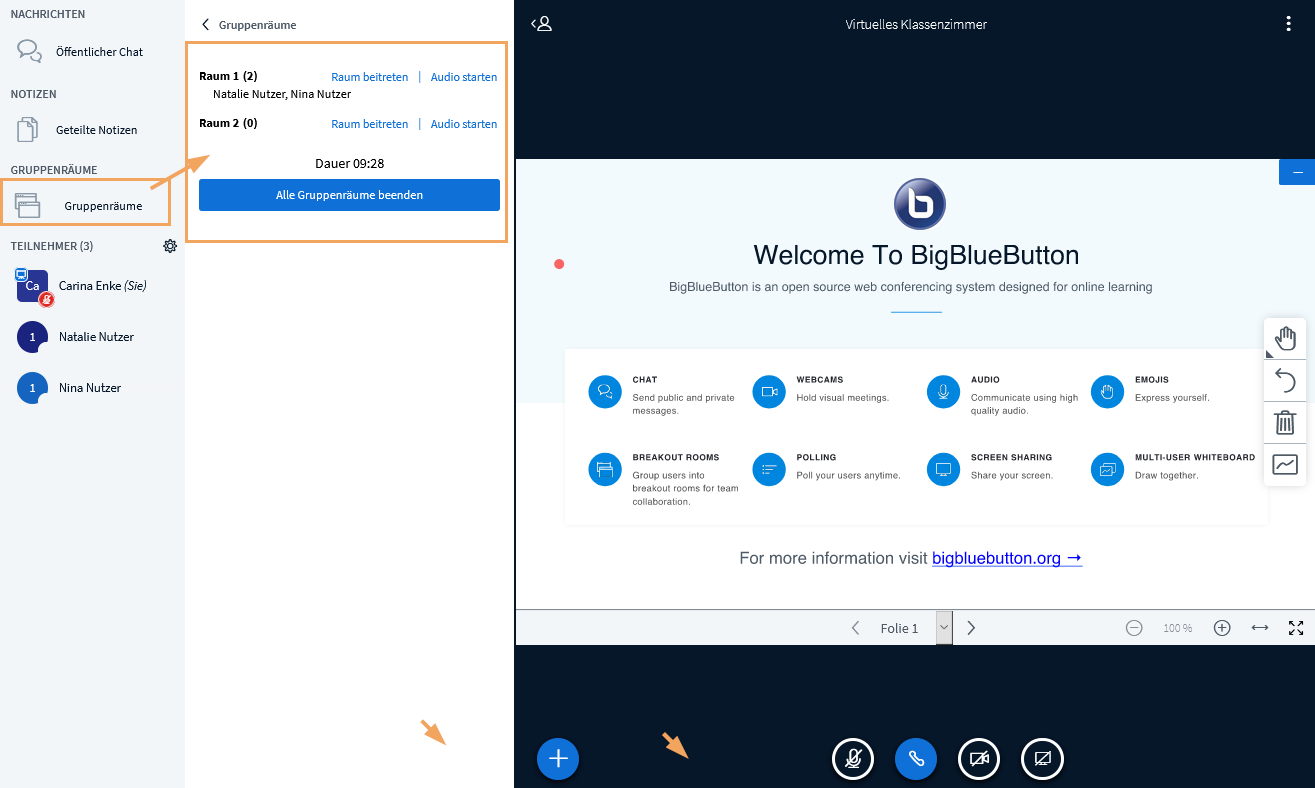The image size is (1315, 788).
Task: Open the Folie 1 slide dropdown
Action: 943,628
